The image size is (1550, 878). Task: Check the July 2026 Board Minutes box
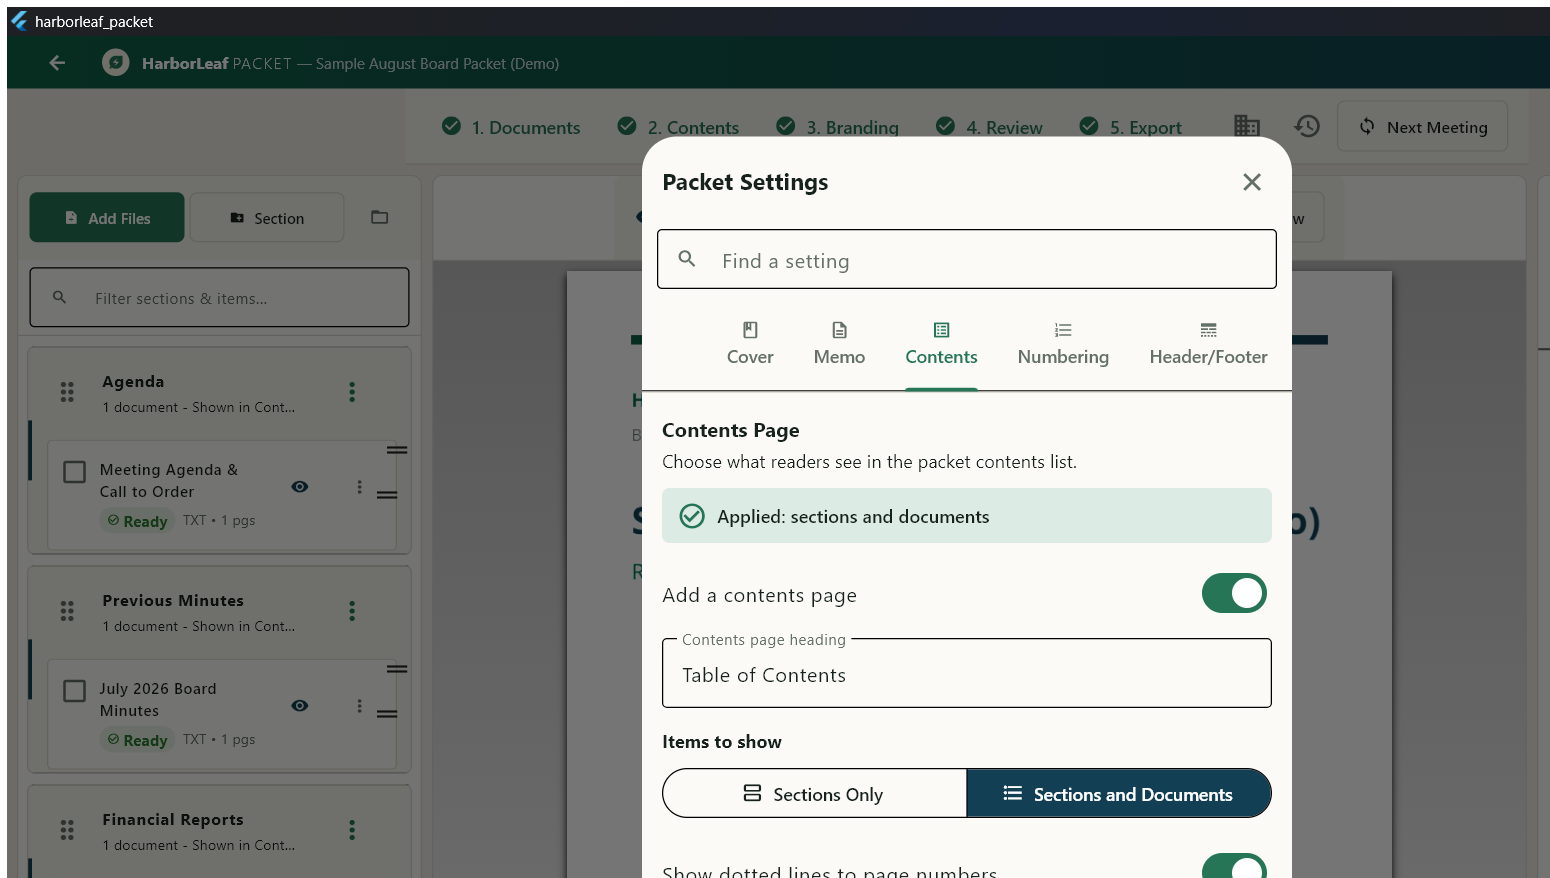point(75,691)
